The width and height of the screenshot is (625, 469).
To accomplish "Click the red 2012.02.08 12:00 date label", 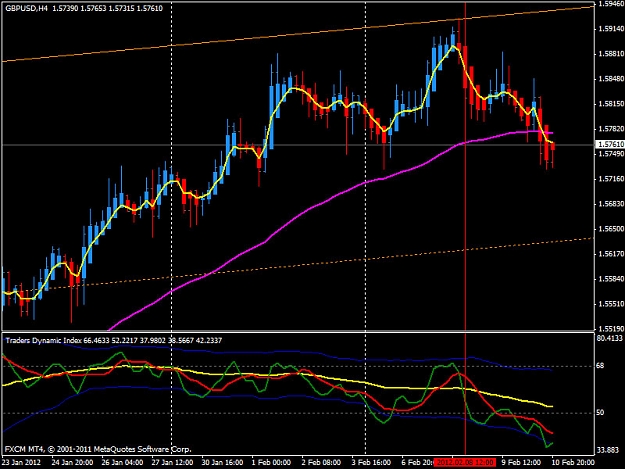I will 465,463.
